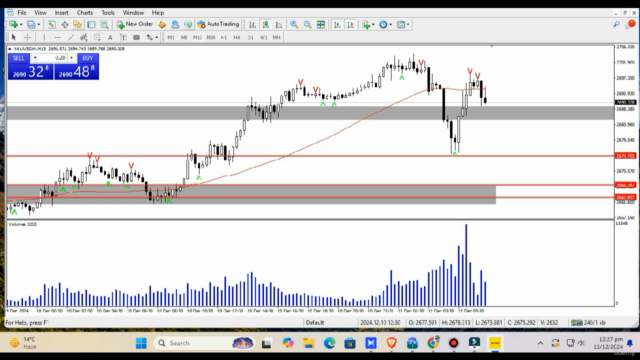Select the Fibonacci retracement tool
This screenshot has height=360, width=640.
[97, 37]
